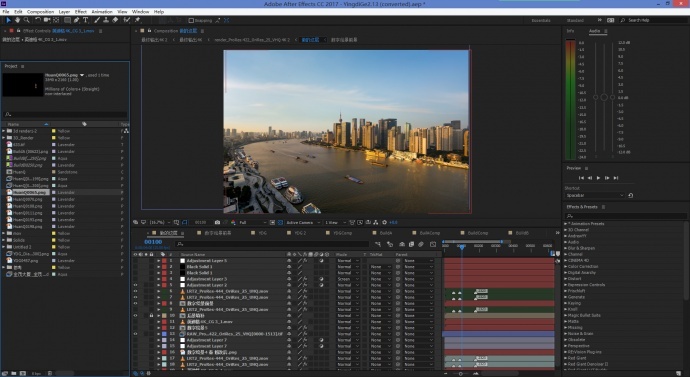This screenshot has width=690, height=377.
Task: Select the Brush tool
Action: pyautogui.click(x=97, y=20)
